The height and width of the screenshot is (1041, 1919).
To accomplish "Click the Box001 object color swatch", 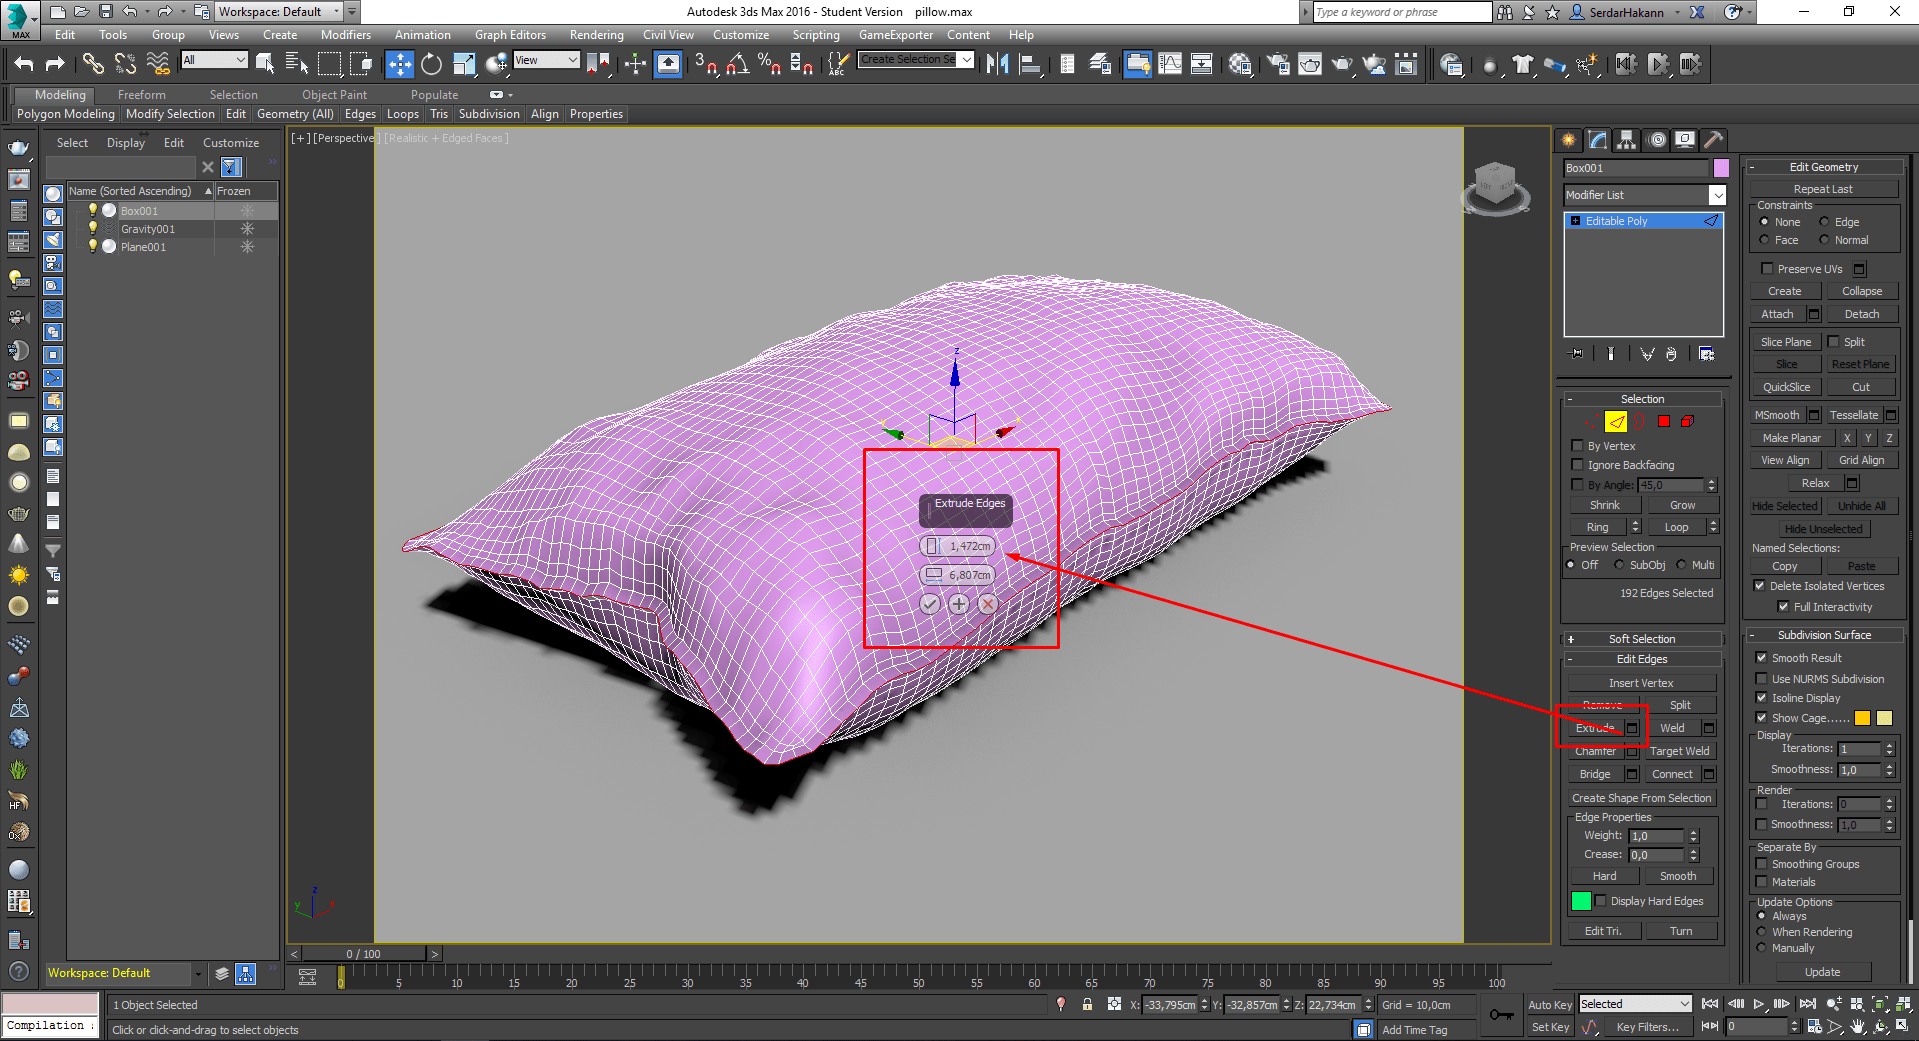I will pos(1721,168).
